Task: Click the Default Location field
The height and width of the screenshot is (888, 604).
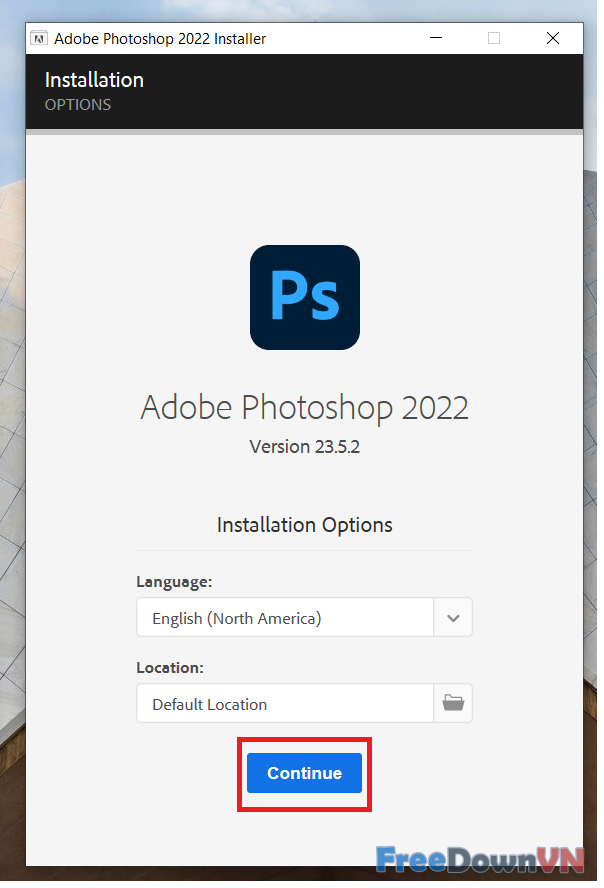Action: (x=285, y=704)
